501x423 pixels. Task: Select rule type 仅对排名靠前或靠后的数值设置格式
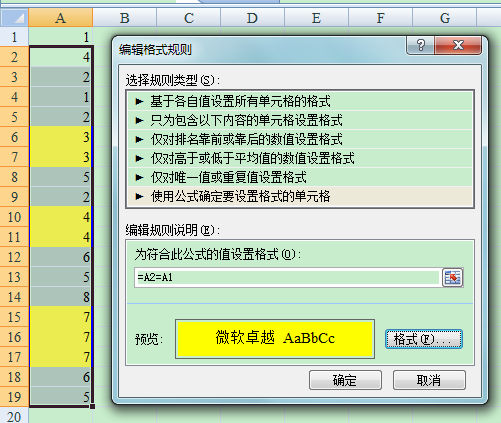pos(300,139)
